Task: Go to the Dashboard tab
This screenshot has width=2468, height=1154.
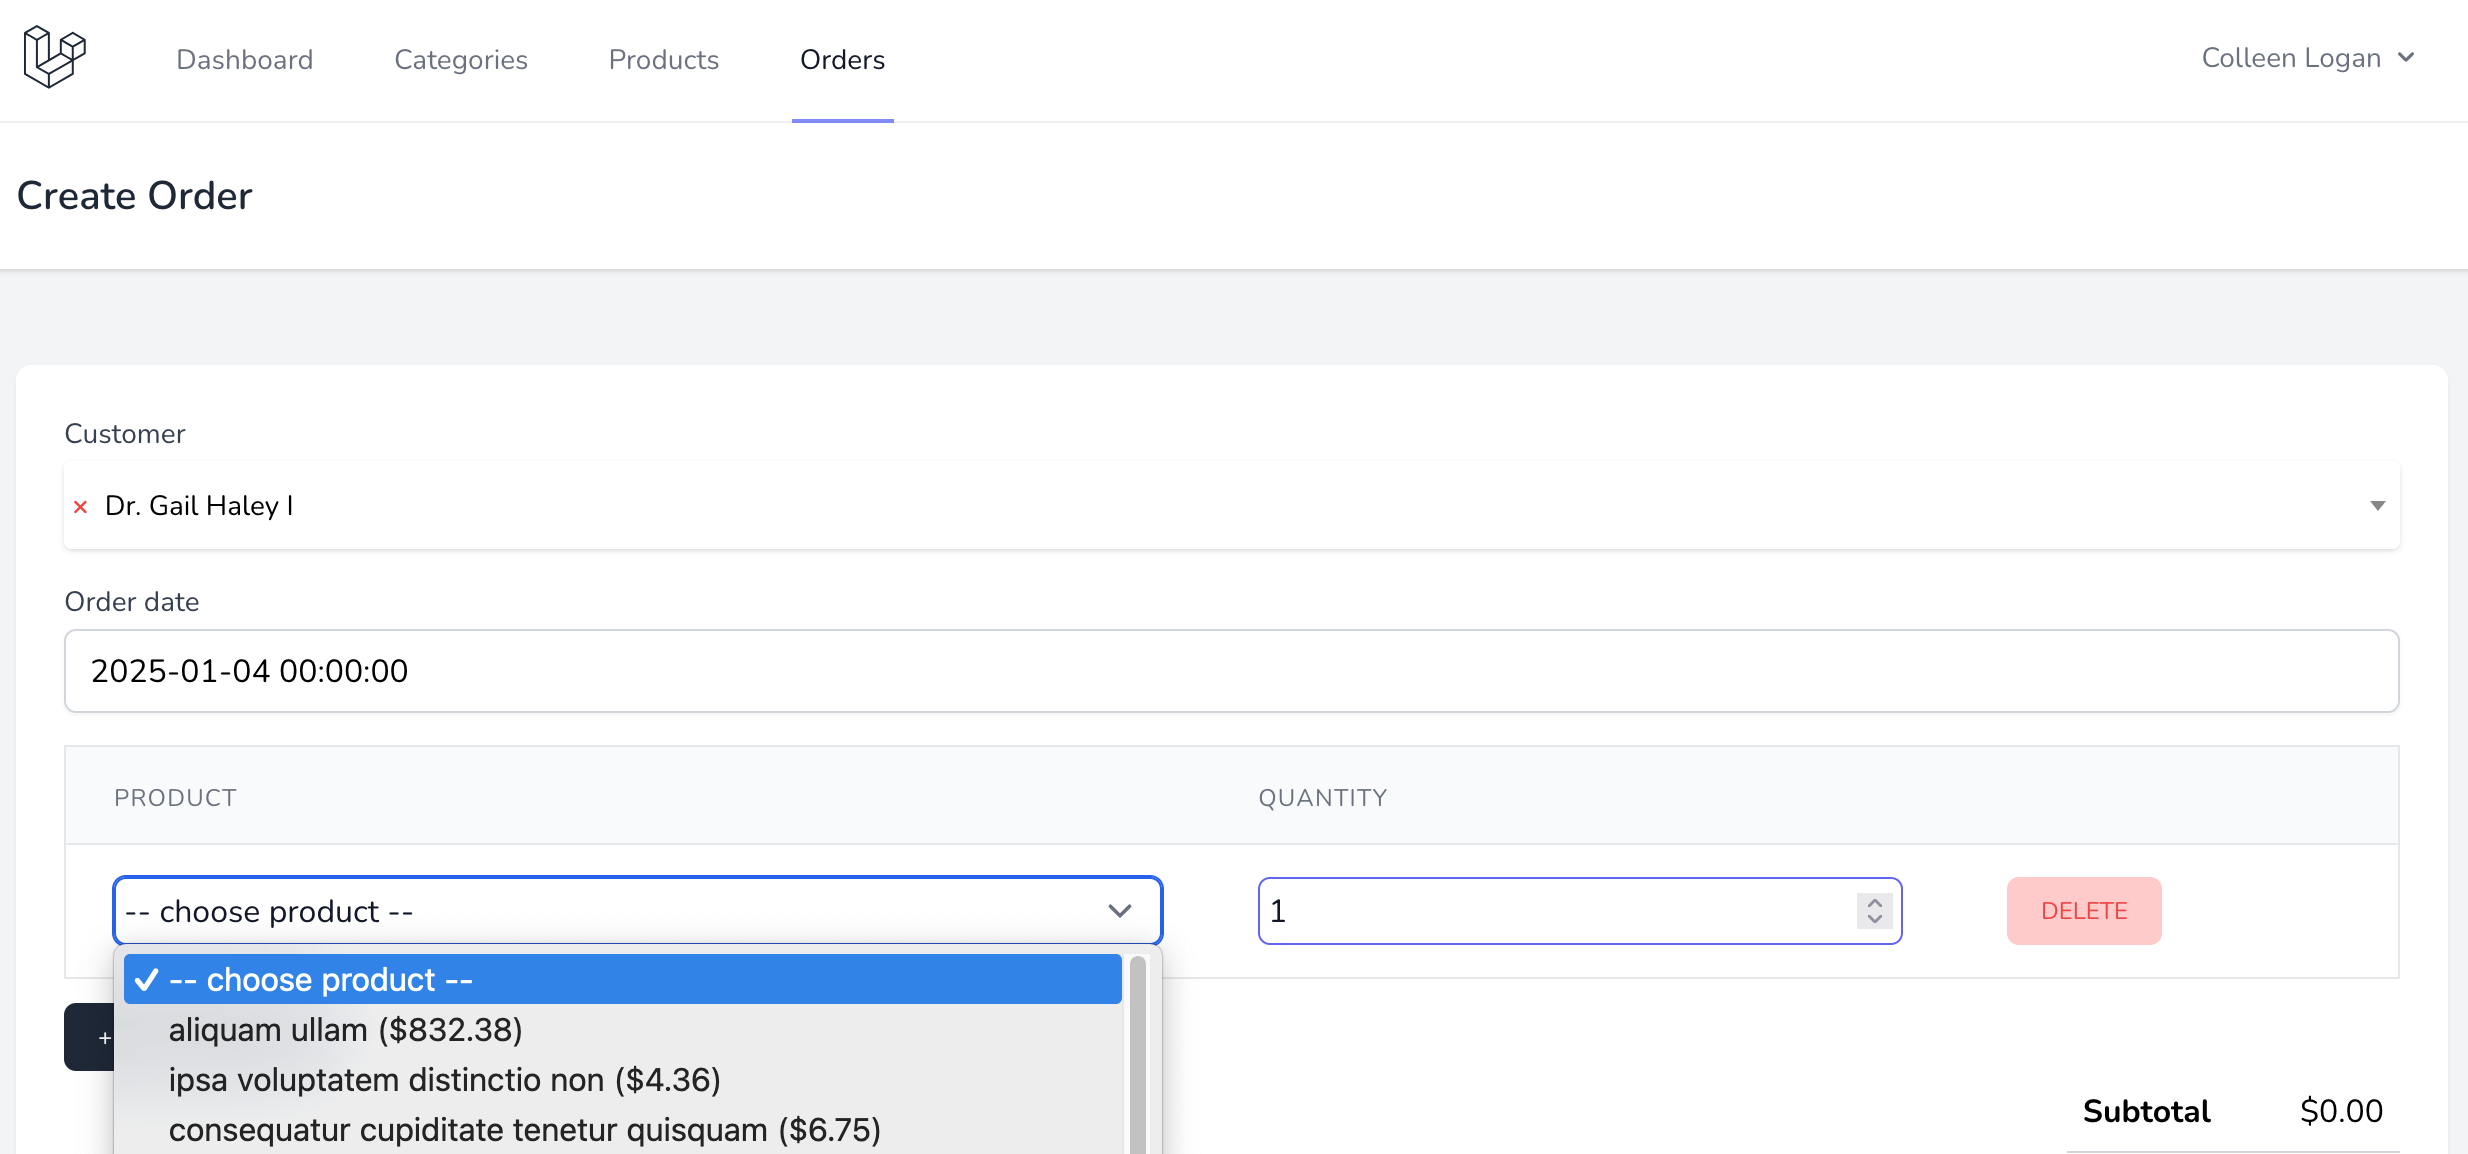Action: point(245,60)
